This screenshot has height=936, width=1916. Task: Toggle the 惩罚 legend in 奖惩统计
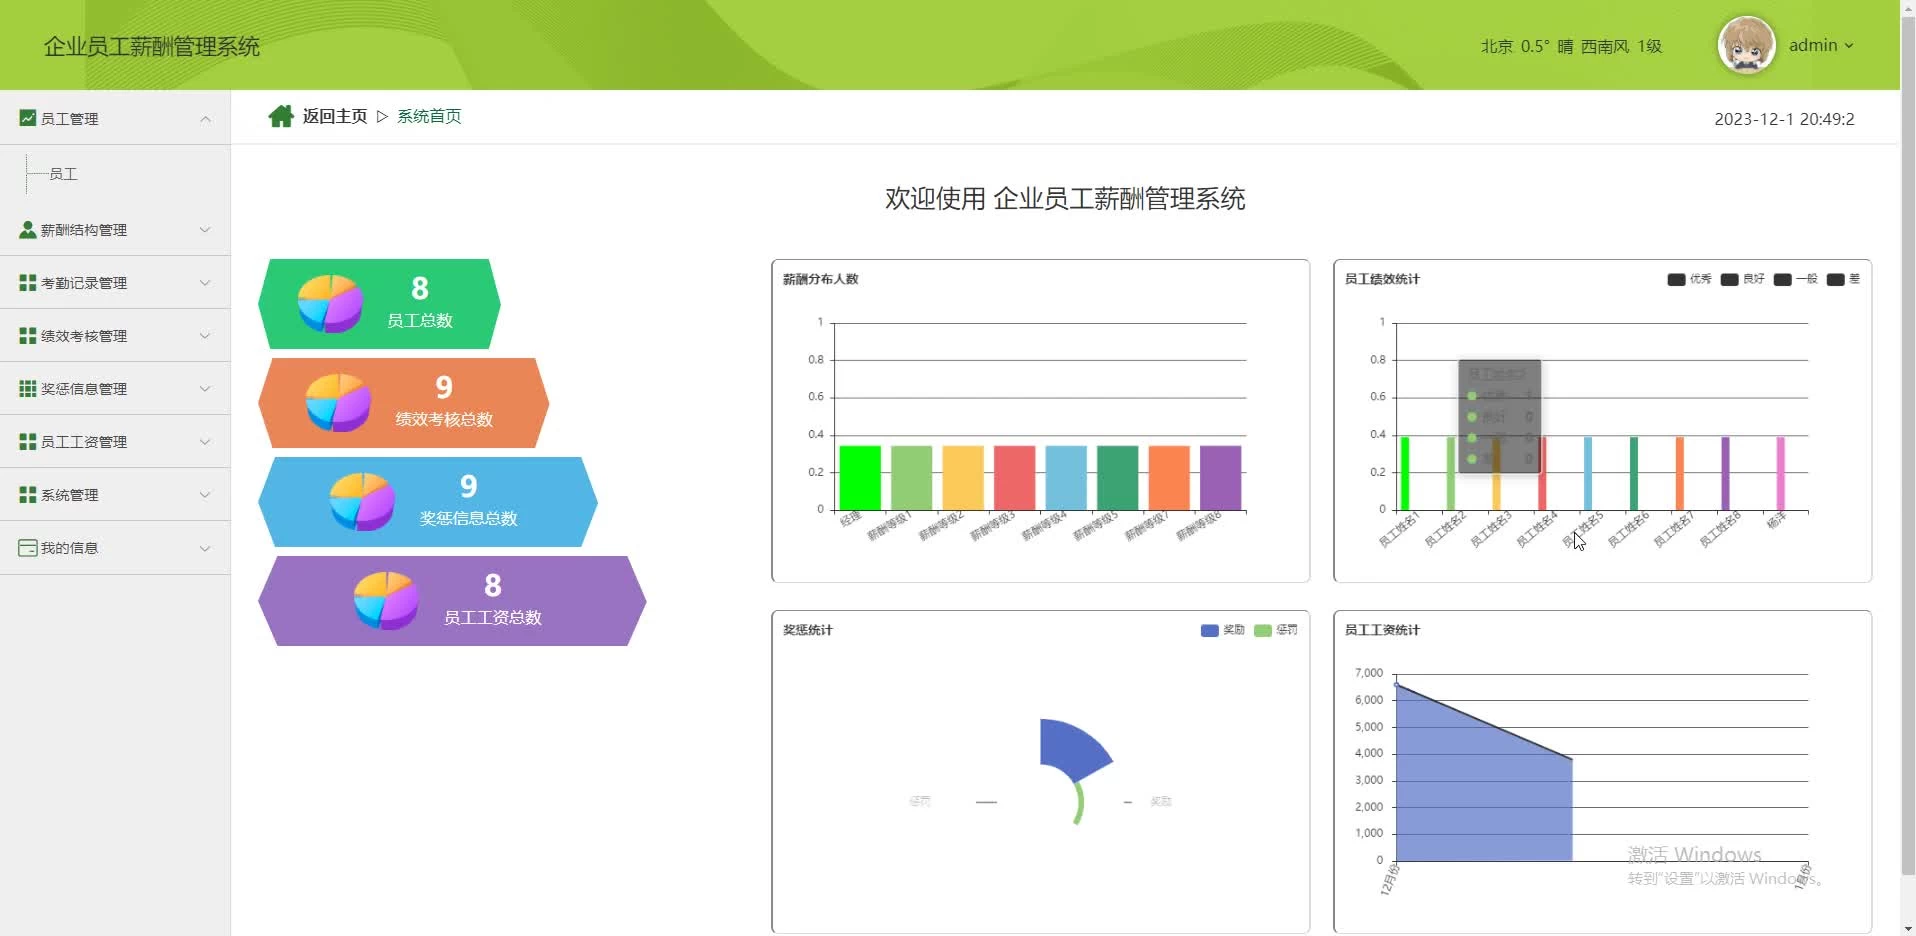point(1275,630)
